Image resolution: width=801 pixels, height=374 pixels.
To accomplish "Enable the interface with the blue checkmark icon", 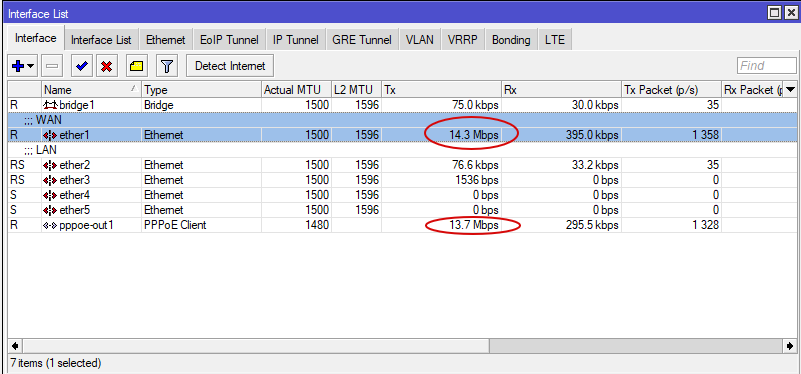I will coord(81,66).
